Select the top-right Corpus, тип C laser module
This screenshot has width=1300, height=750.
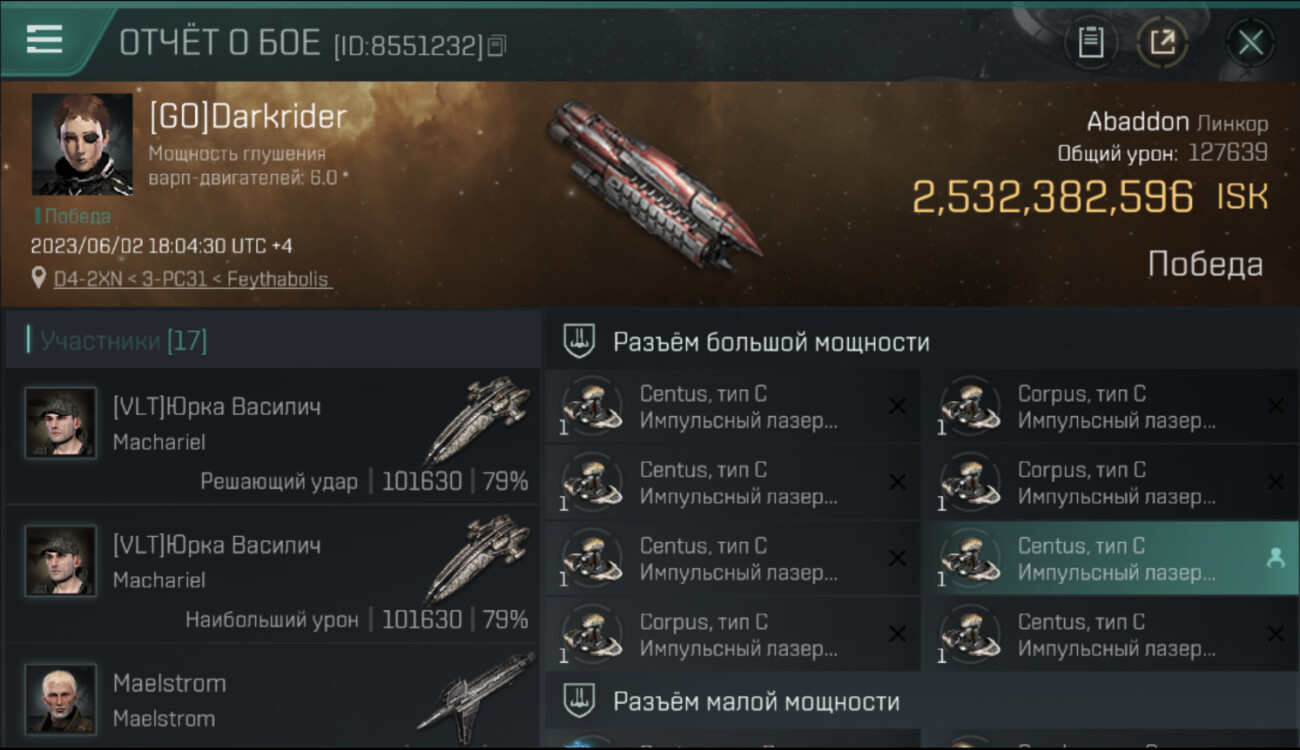1110,407
